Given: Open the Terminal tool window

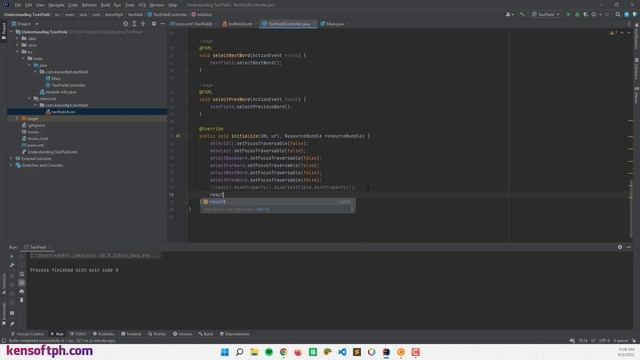Looking at the screenshot, I should coord(131,334).
